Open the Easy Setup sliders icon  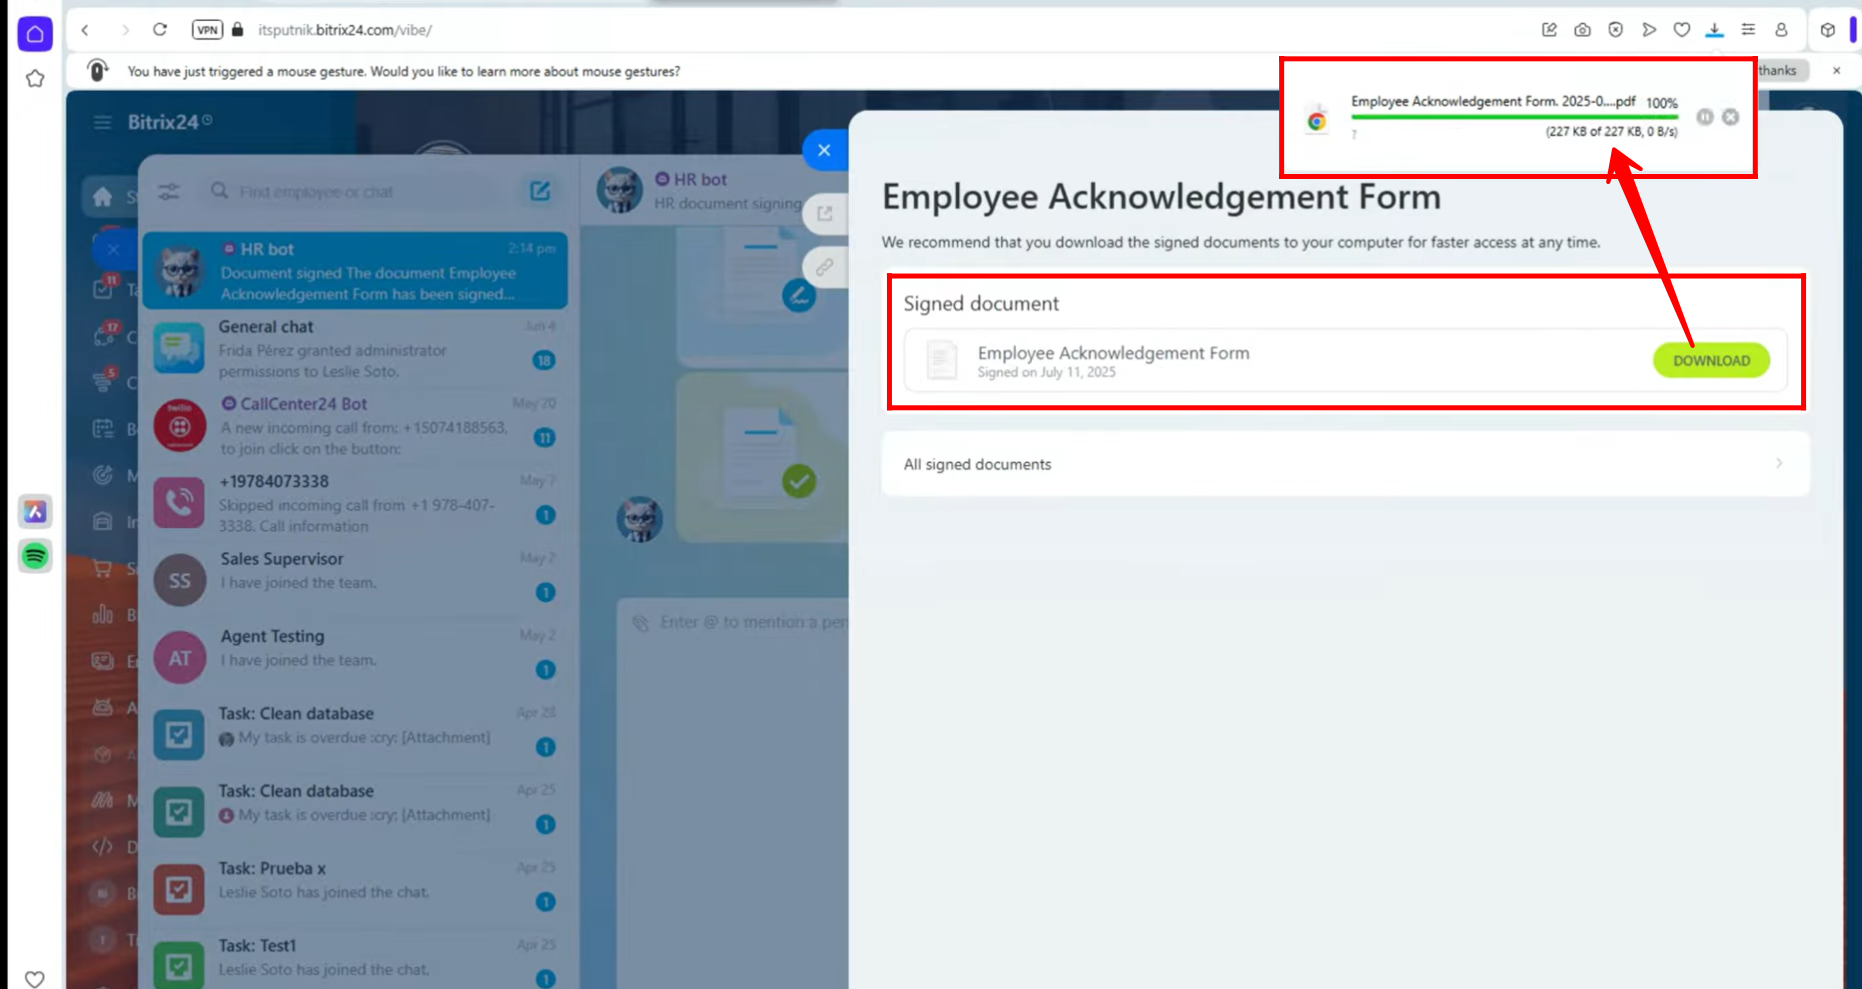click(x=1748, y=30)
